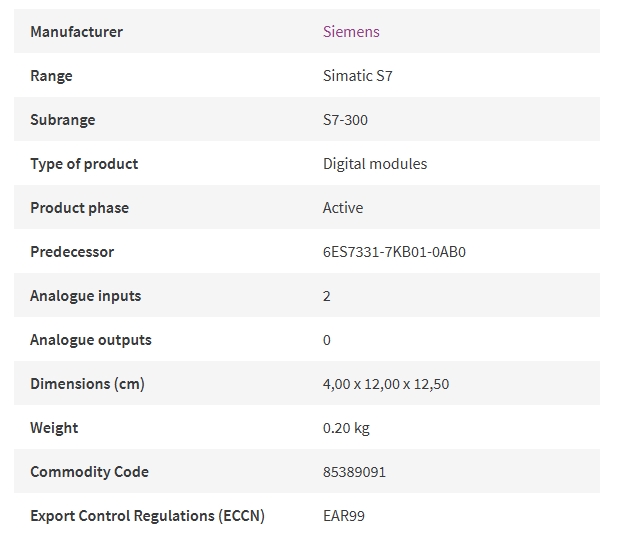Click the Manufacturer label
This screenshot has height=534, width=619.
(x=77, y=32)
